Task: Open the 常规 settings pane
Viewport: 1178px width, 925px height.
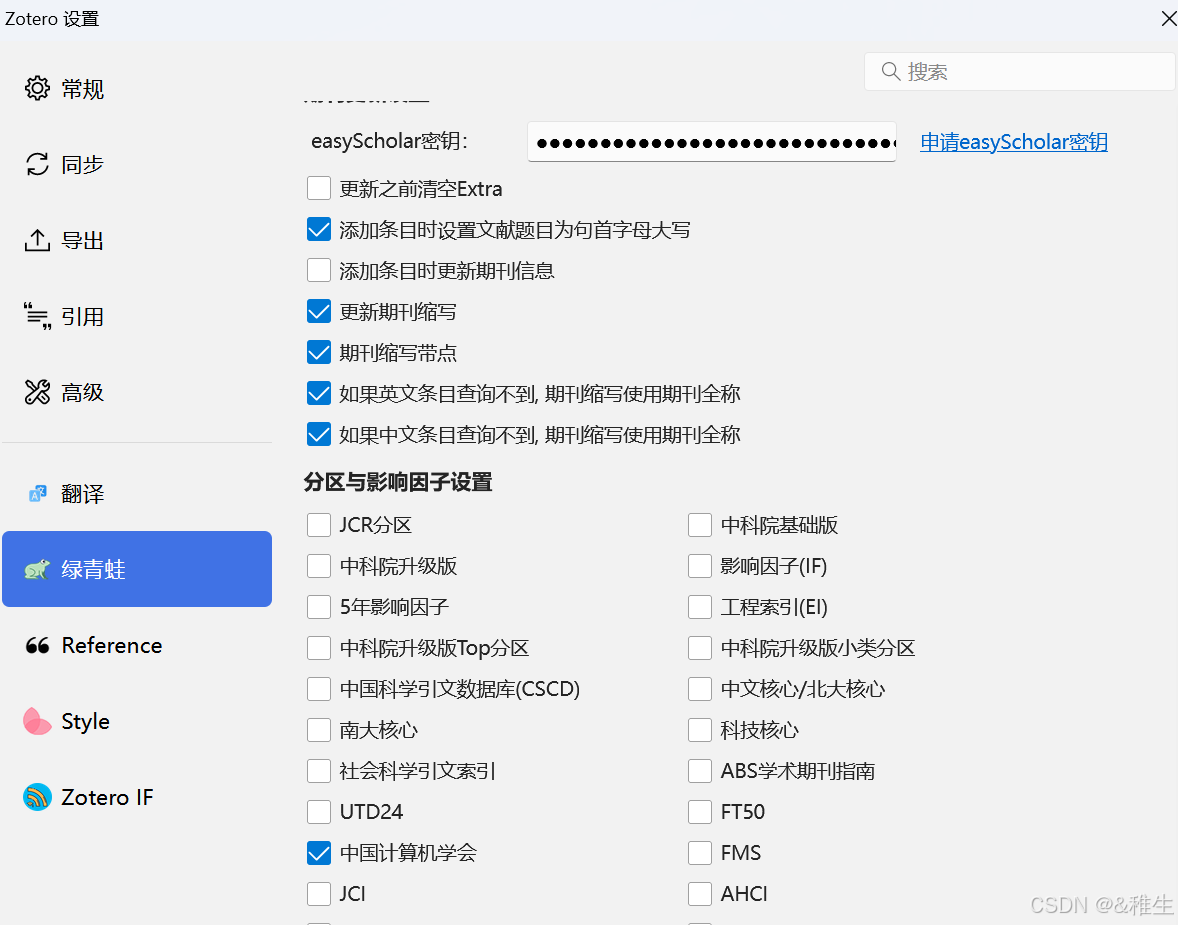Action: [137, 89]
